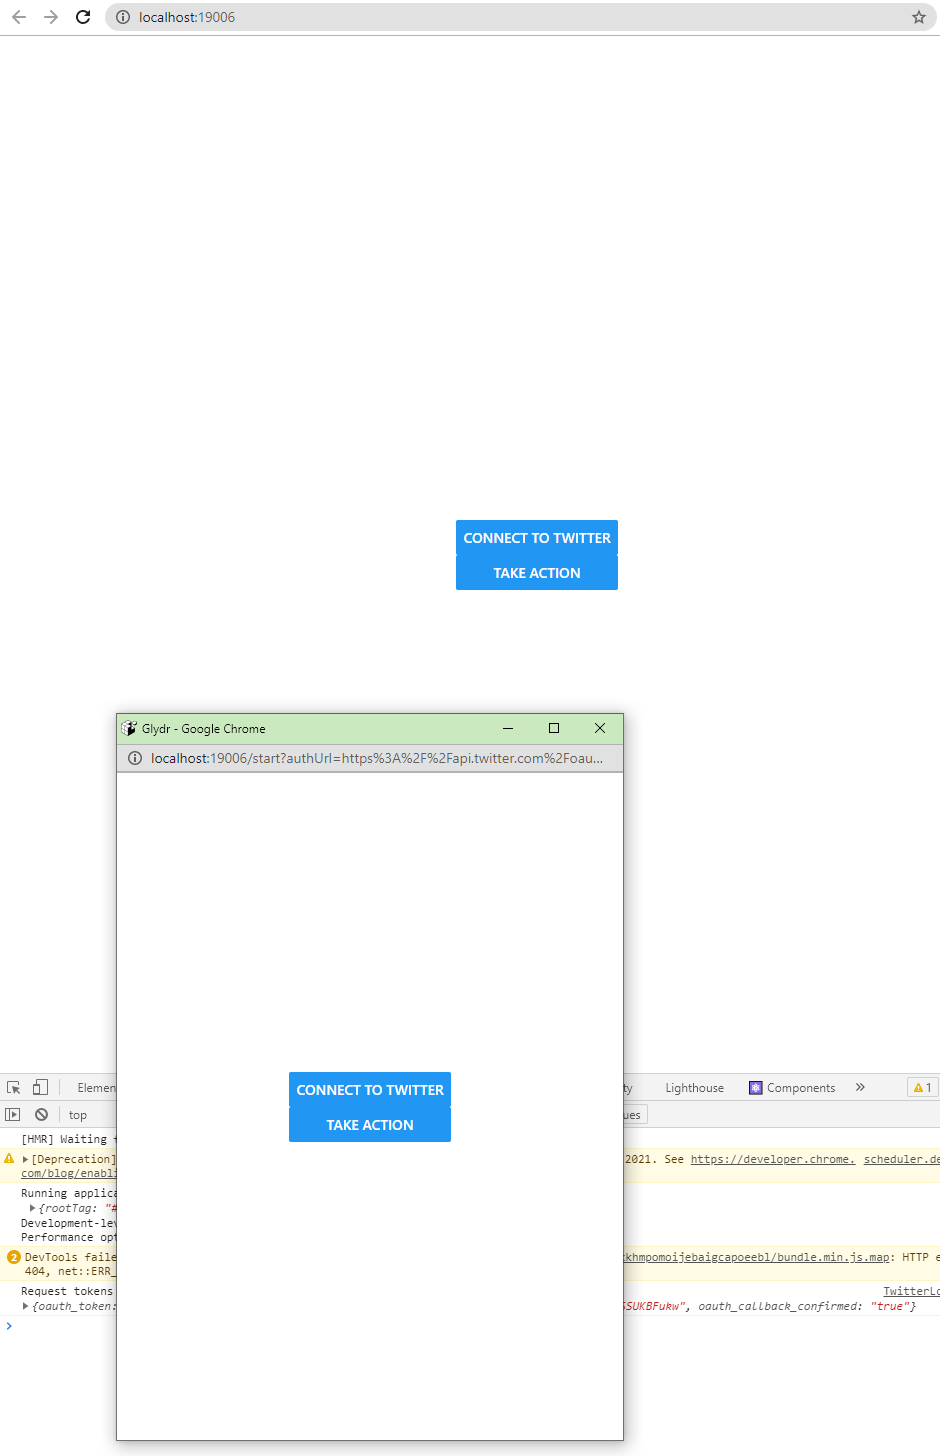Open the scheduler.de source link
This screenshot has height=1456, width=940.
902,1159
